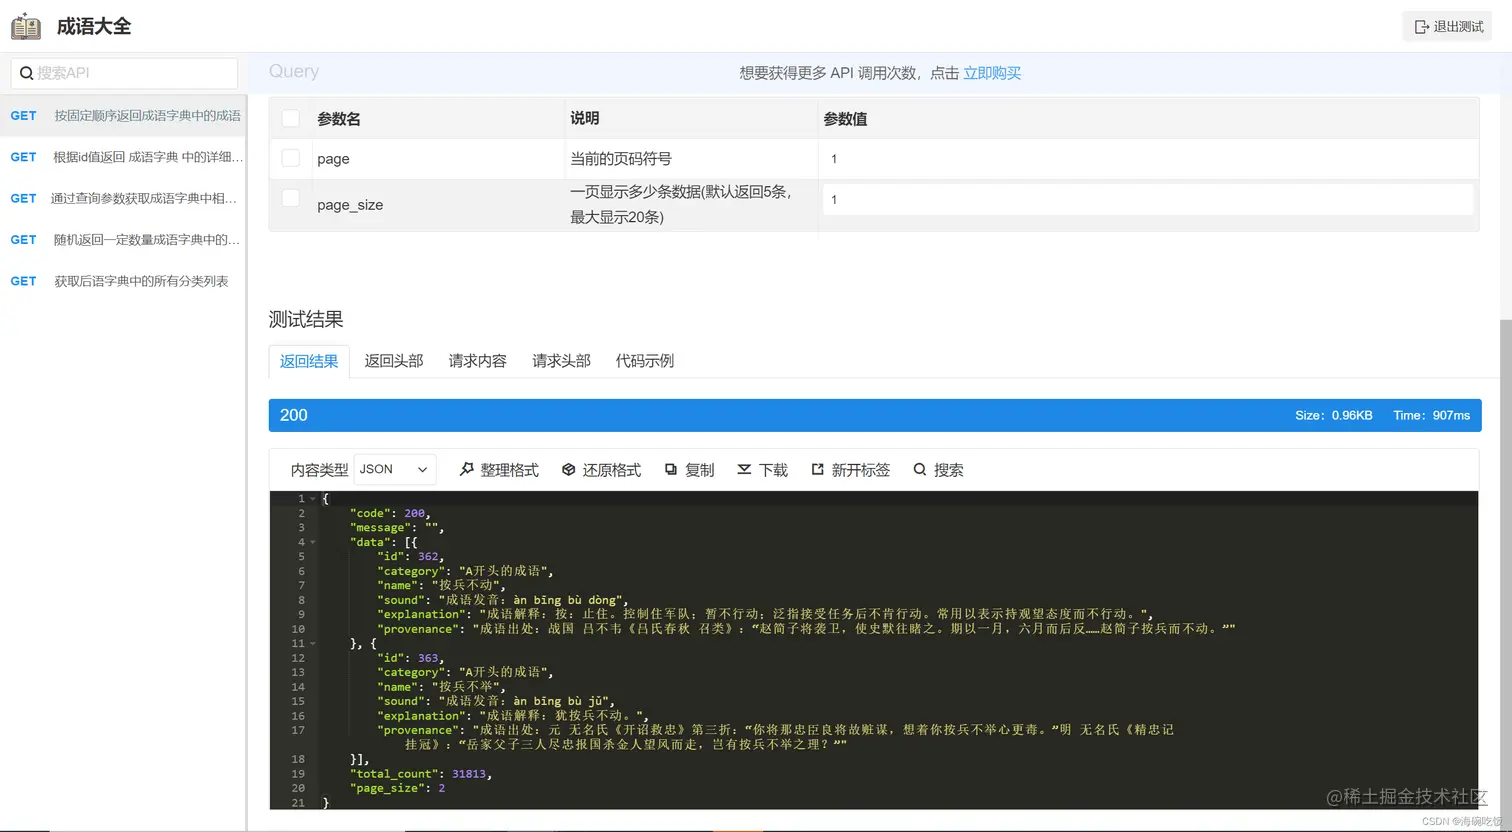Click the 200 status code bar
The width and height of the screenshot is (1512, 832).
tap(875, 415)
